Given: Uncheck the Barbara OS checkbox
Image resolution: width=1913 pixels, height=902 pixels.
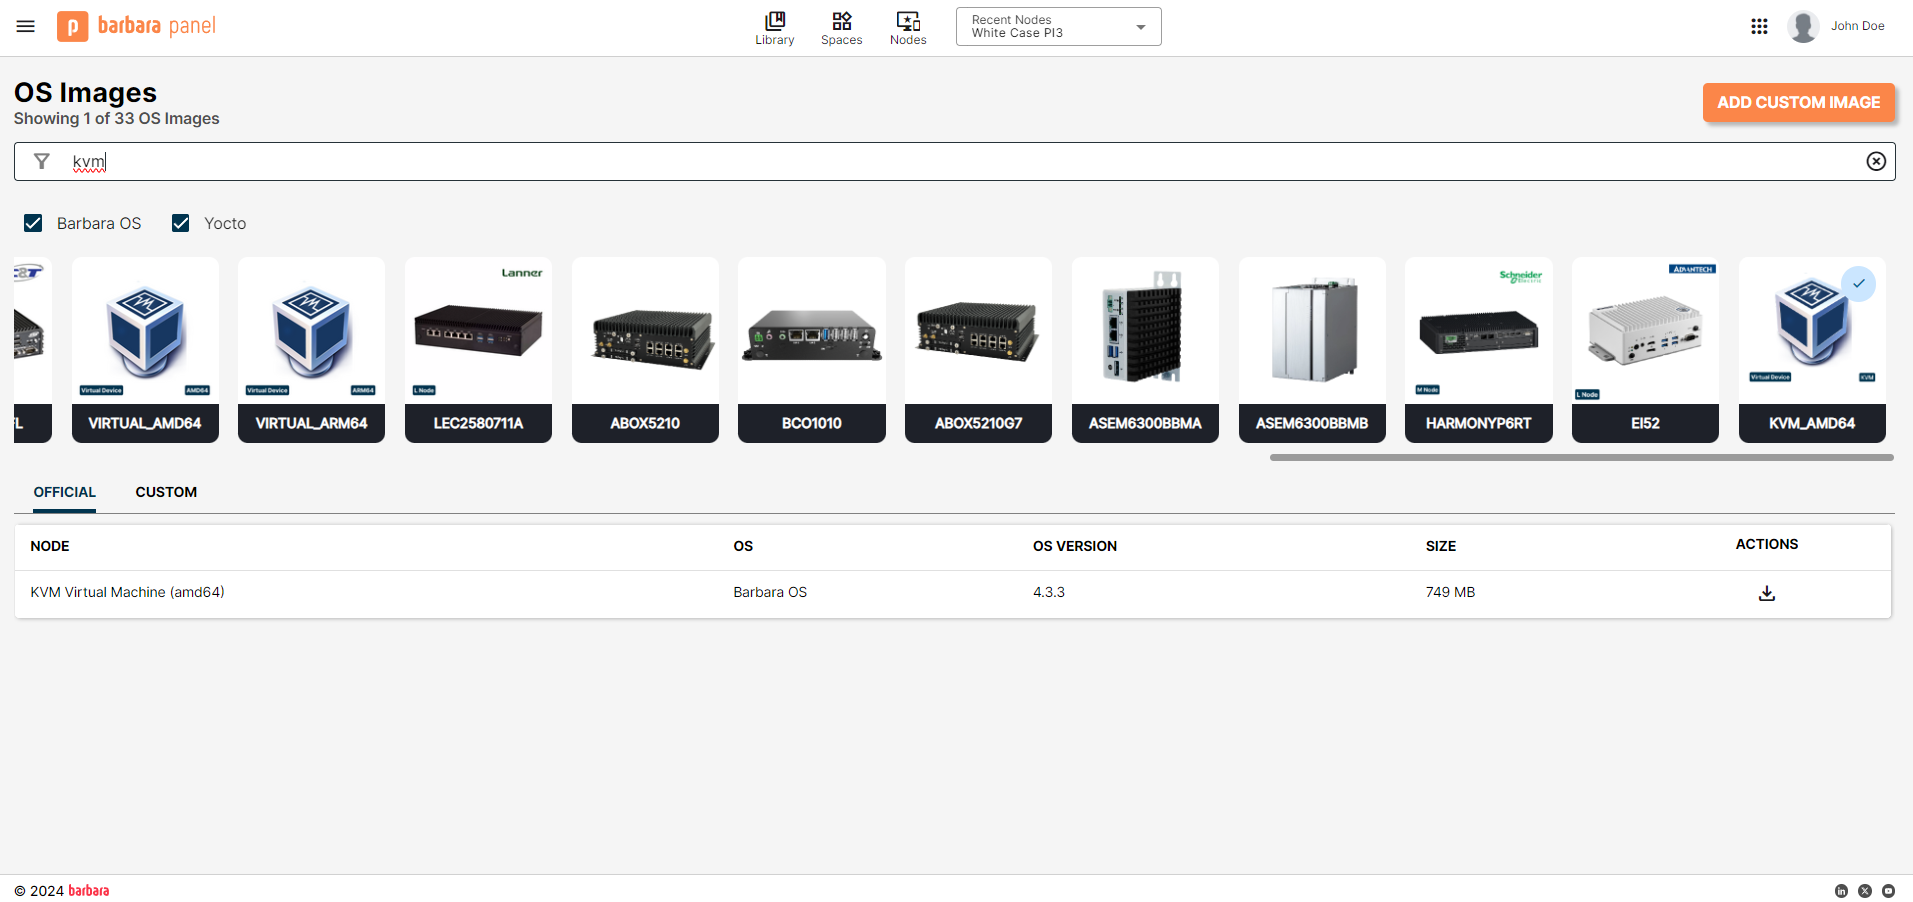Looking at the screenshot, I should coord(34,223).
